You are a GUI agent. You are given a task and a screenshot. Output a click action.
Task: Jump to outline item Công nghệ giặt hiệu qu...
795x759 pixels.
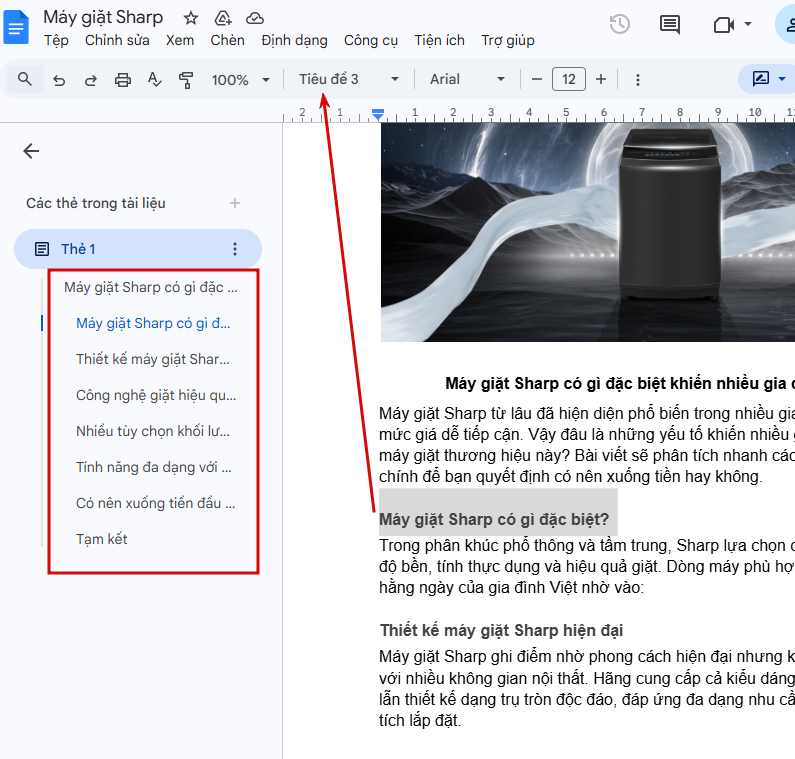[x=156, y=395]
